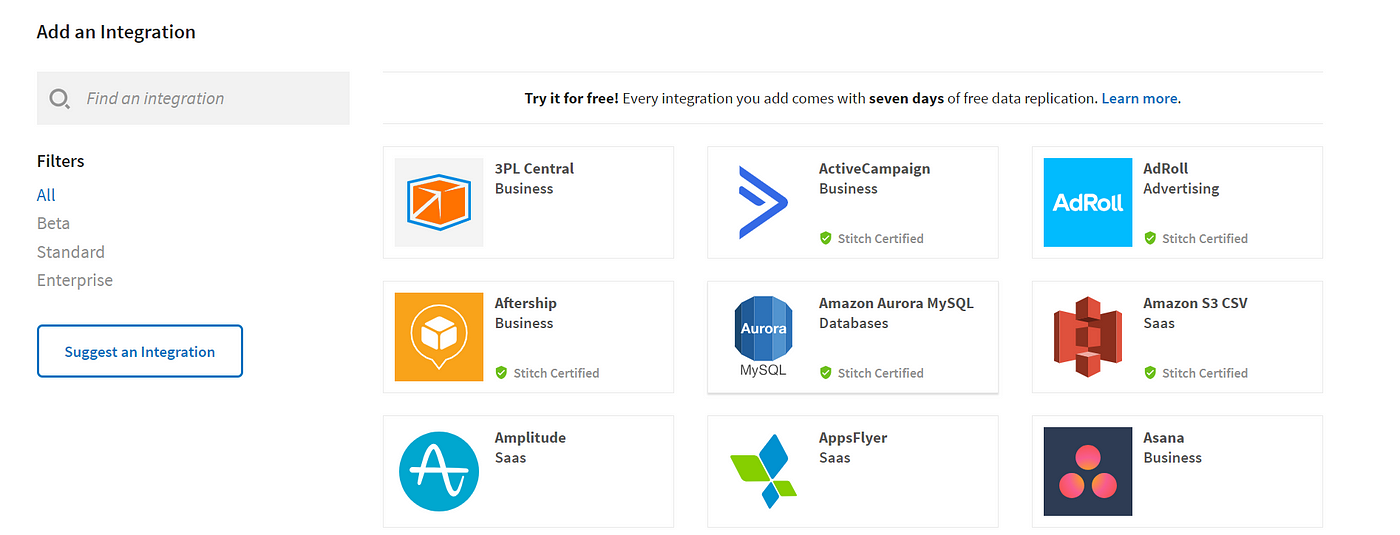Screen dimensions: 1400x535
Task: Filter integrations by Standard
Action: click(x=71, y=252)
